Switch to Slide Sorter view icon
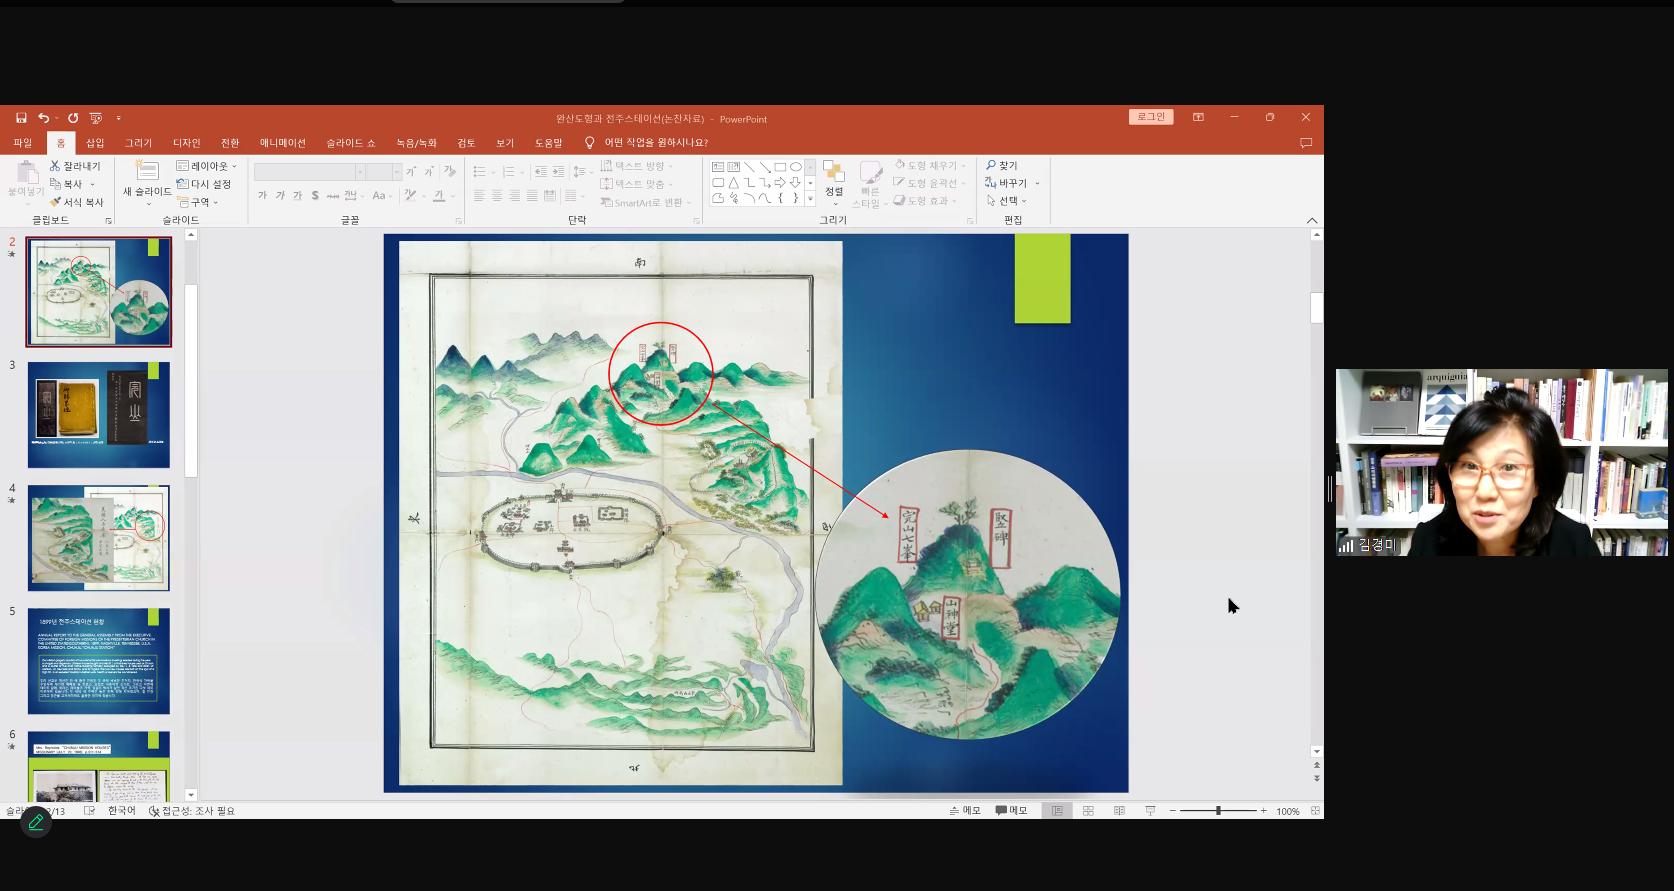 pyautogui.click(x=1088, y=811)
